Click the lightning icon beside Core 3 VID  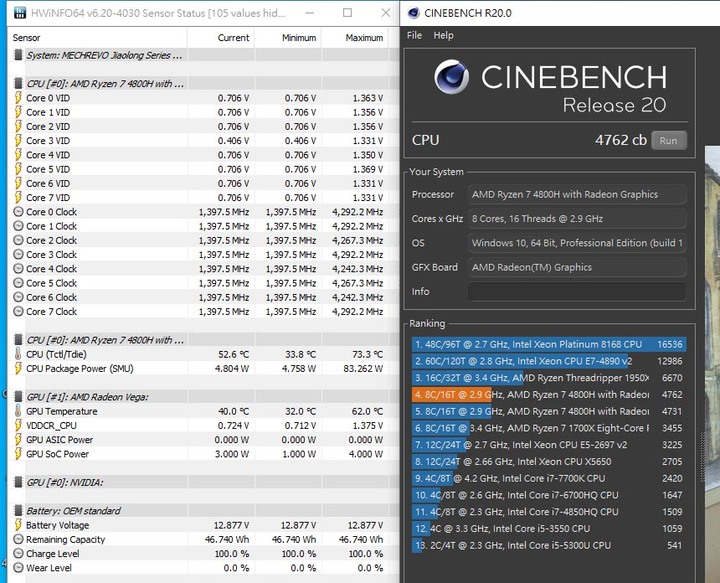click(18, 140)
